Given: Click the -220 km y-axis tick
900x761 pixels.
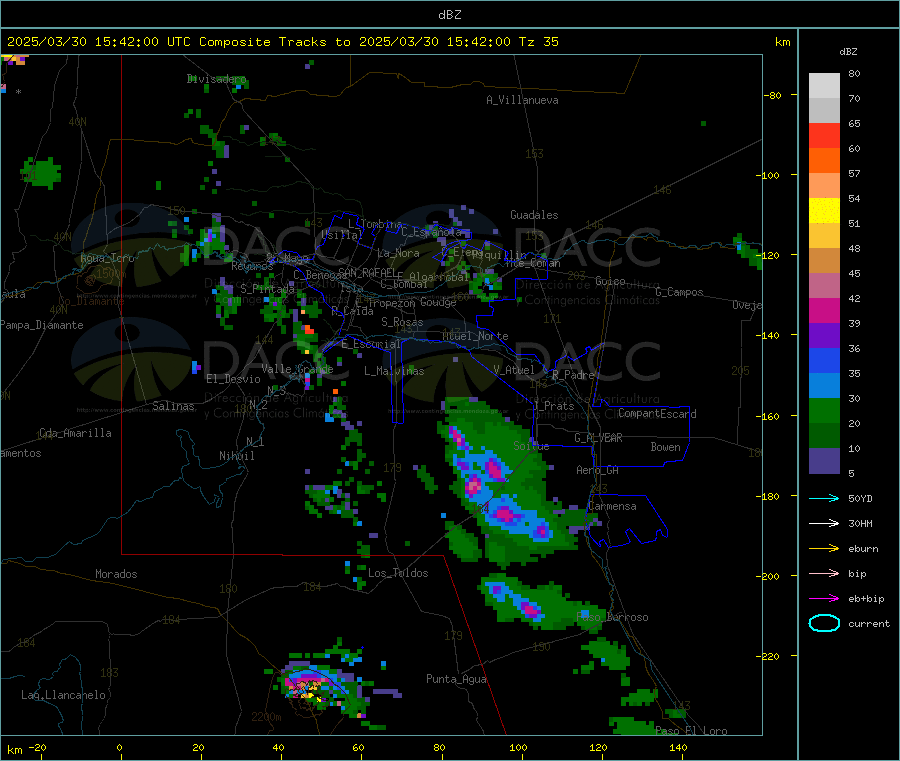Looking at the screenshot, I should coord(770,657).
